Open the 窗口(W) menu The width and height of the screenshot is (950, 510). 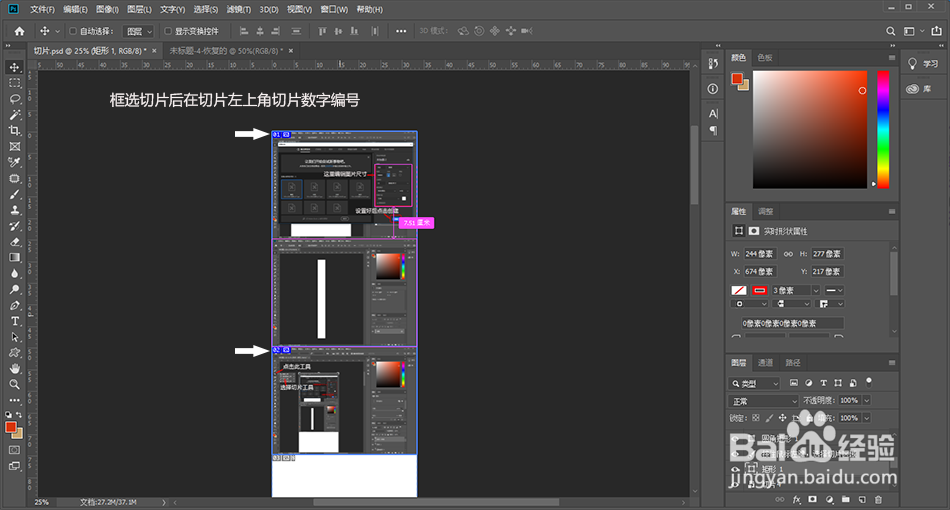[x=334, y=9]
